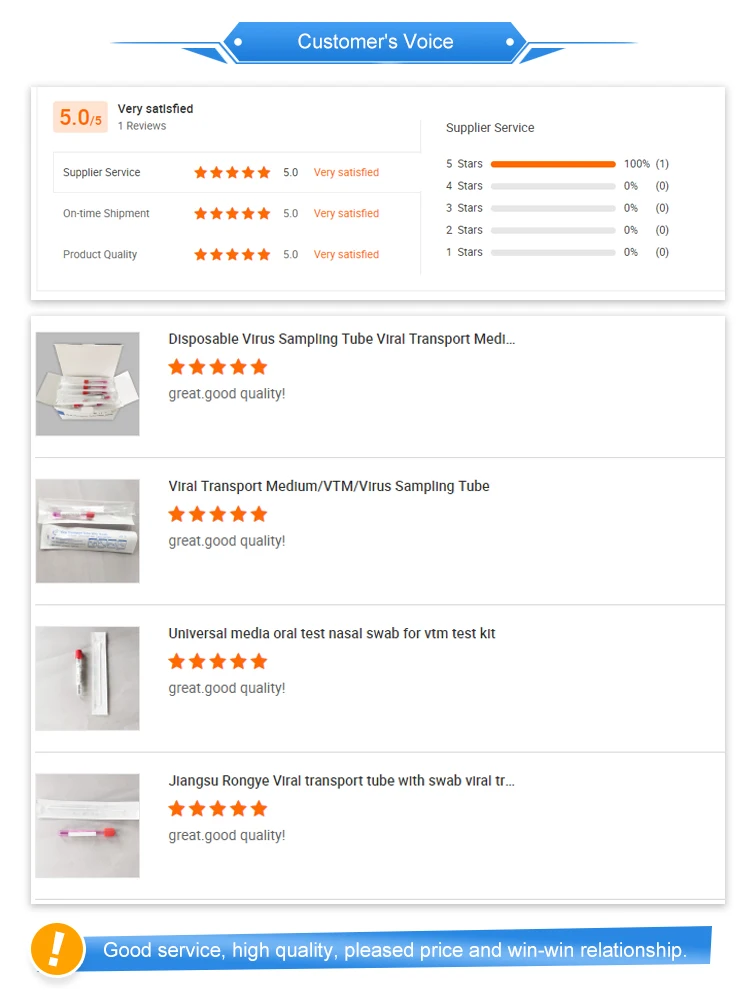Open Universal media oral test nasal swab link
Screen dimensions: 750x1000
(x=332, y=633)
